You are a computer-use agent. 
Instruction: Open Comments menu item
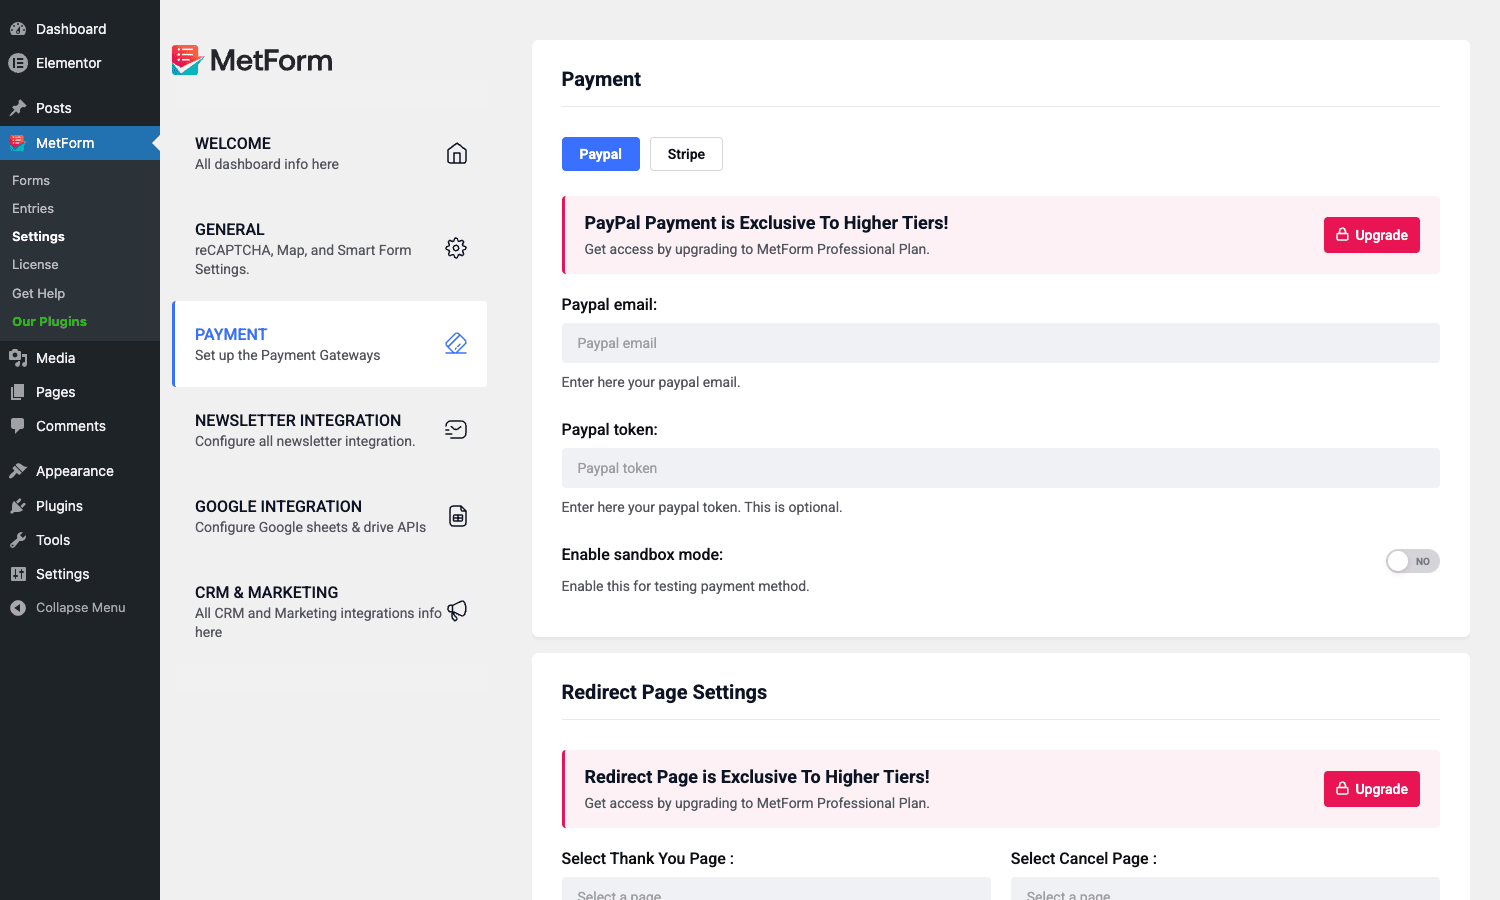tap(80, 426)
